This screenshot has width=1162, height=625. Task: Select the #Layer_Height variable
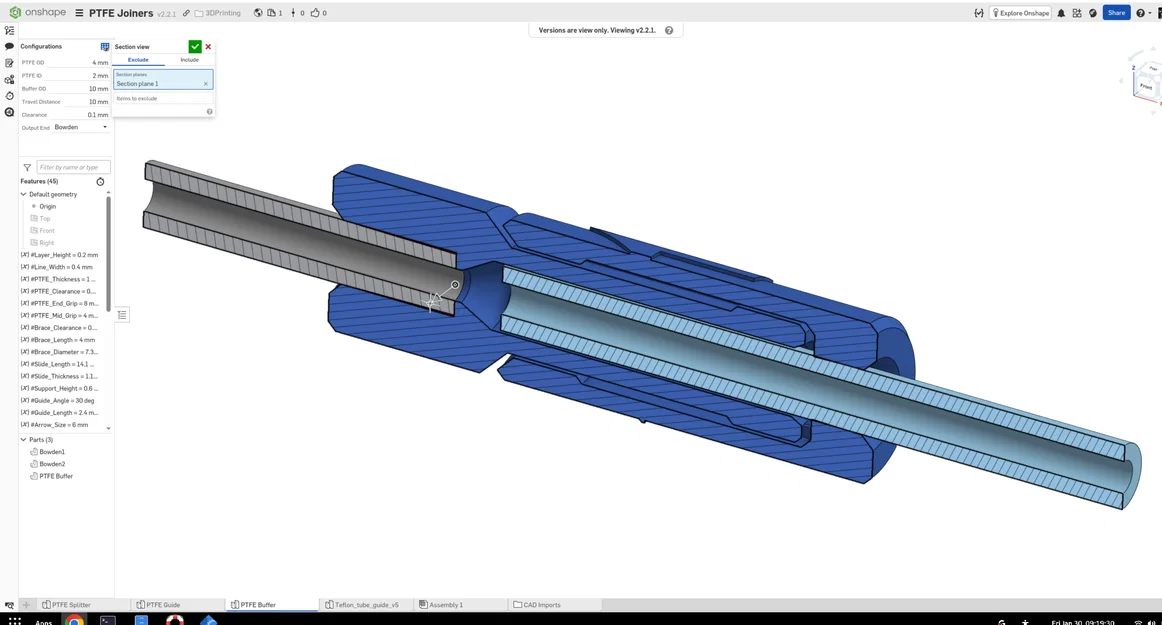click(x=60, y=255)
